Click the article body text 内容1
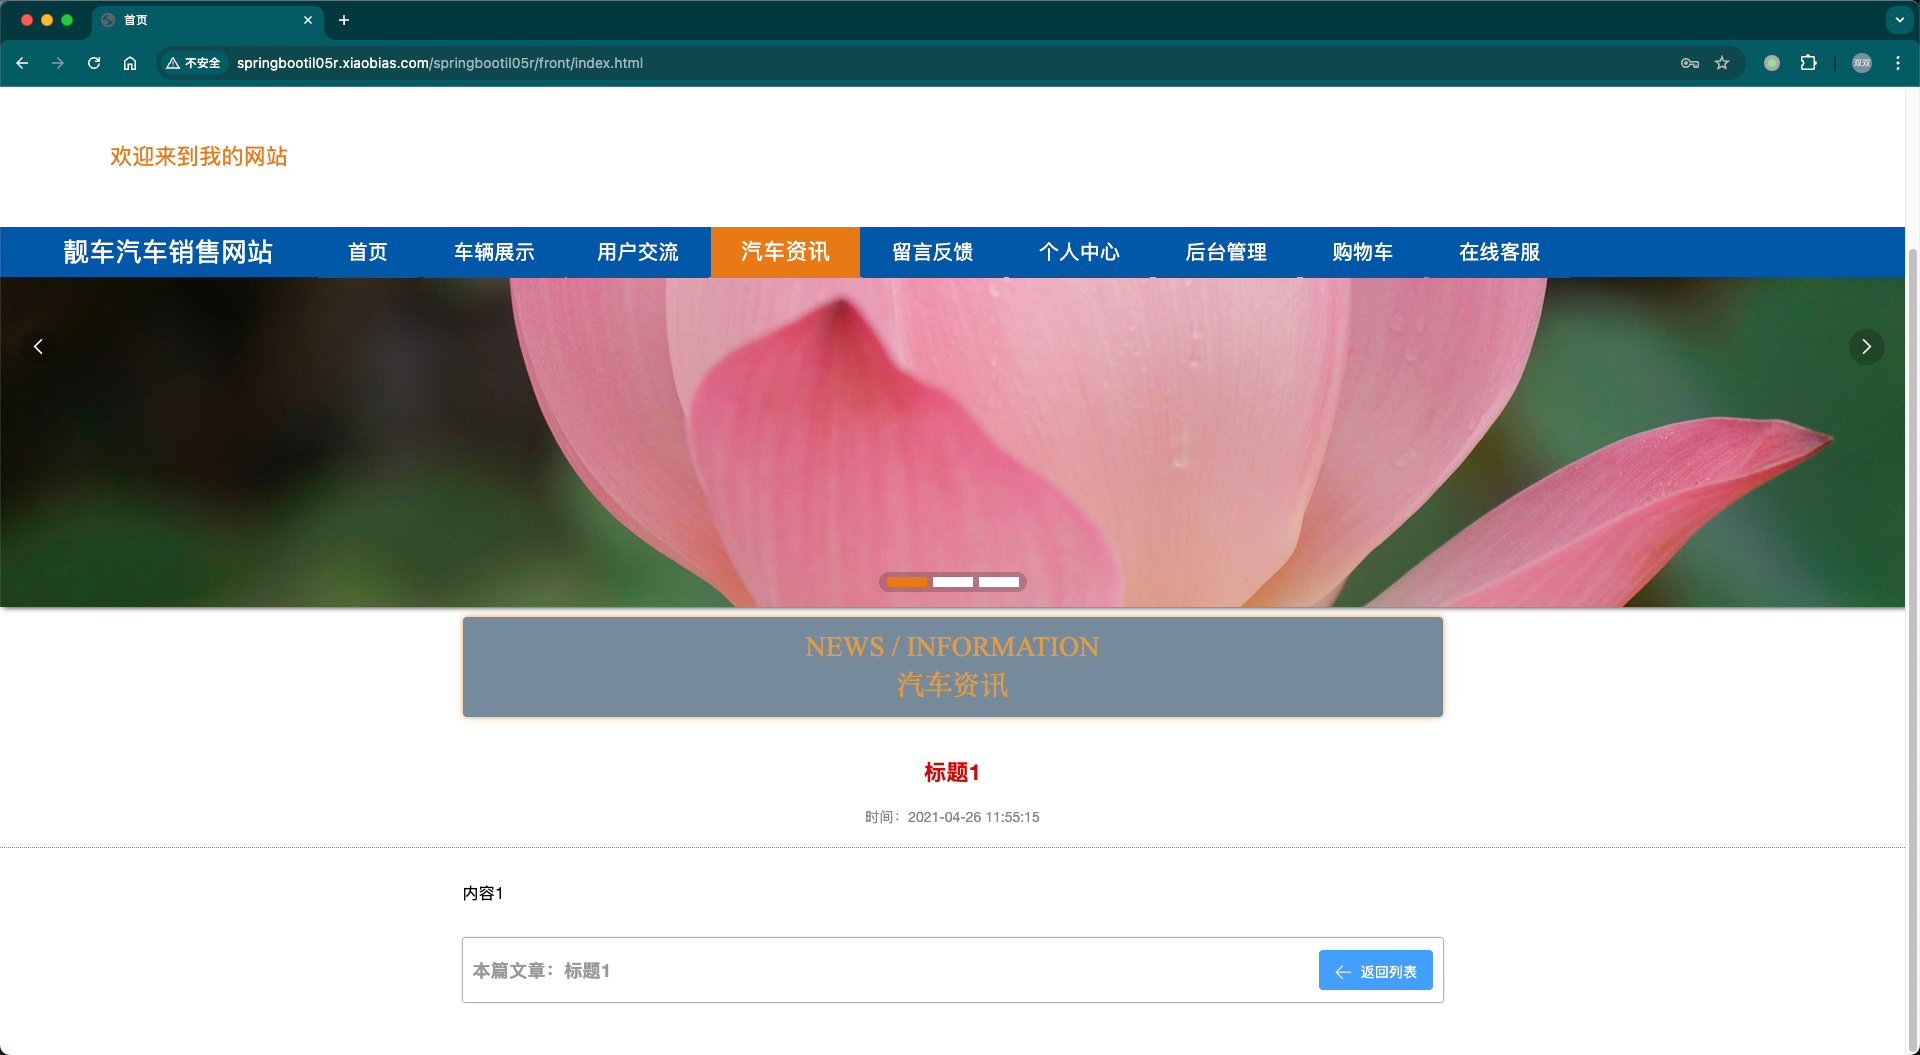 (x=483, y=893)
